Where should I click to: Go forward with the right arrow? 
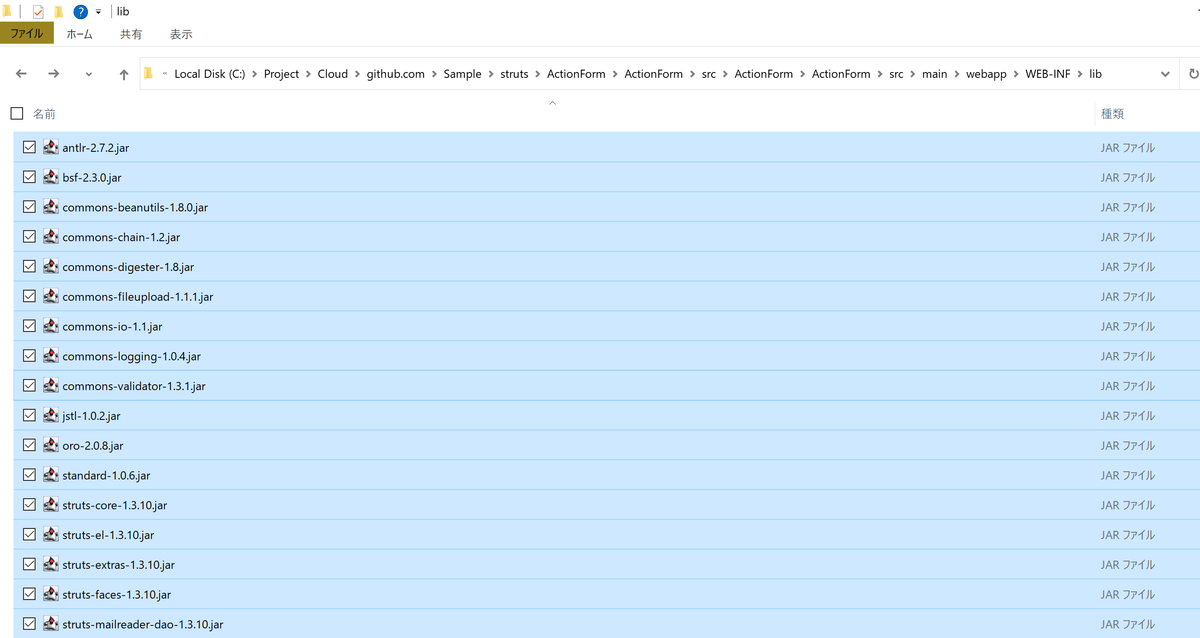(x=54, y=74)
